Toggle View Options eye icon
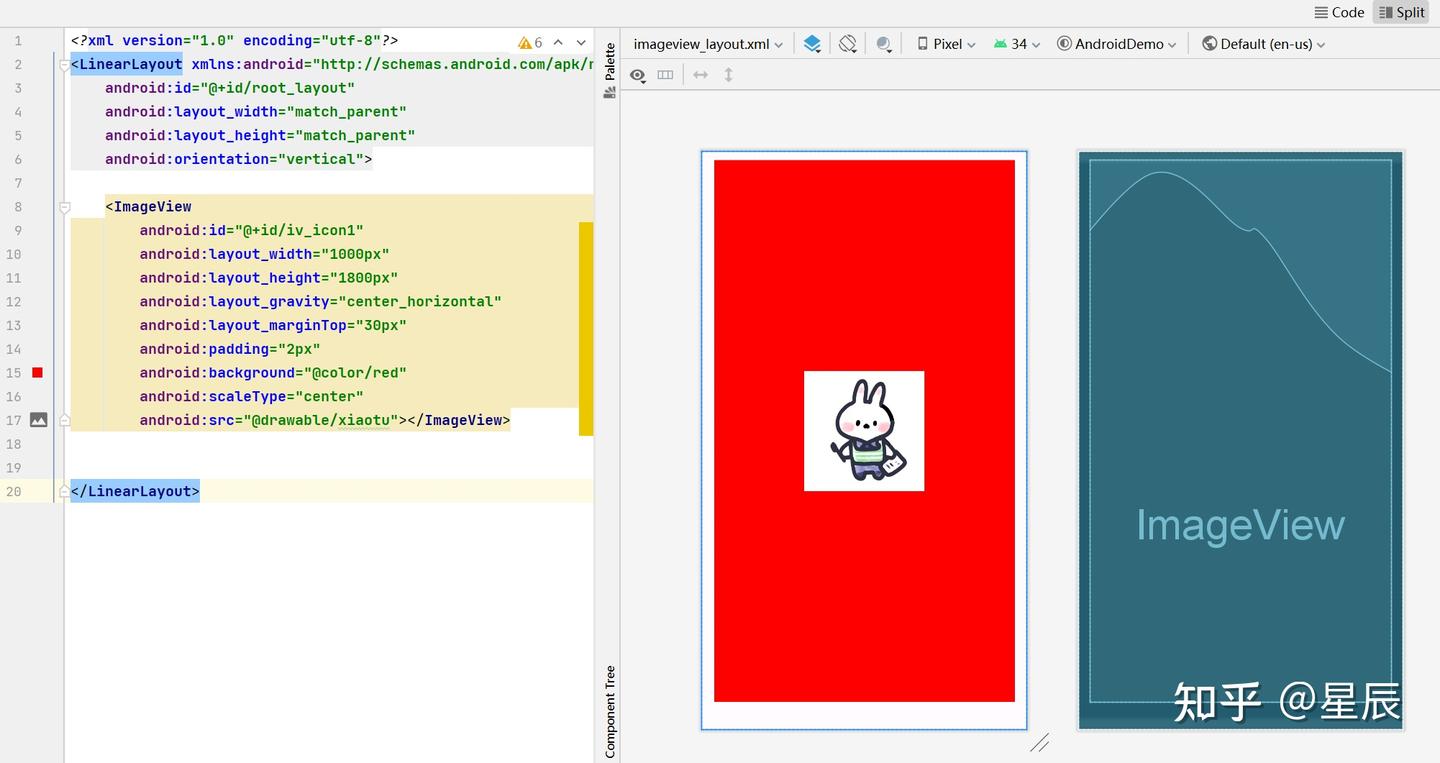 tap(637, 75)
